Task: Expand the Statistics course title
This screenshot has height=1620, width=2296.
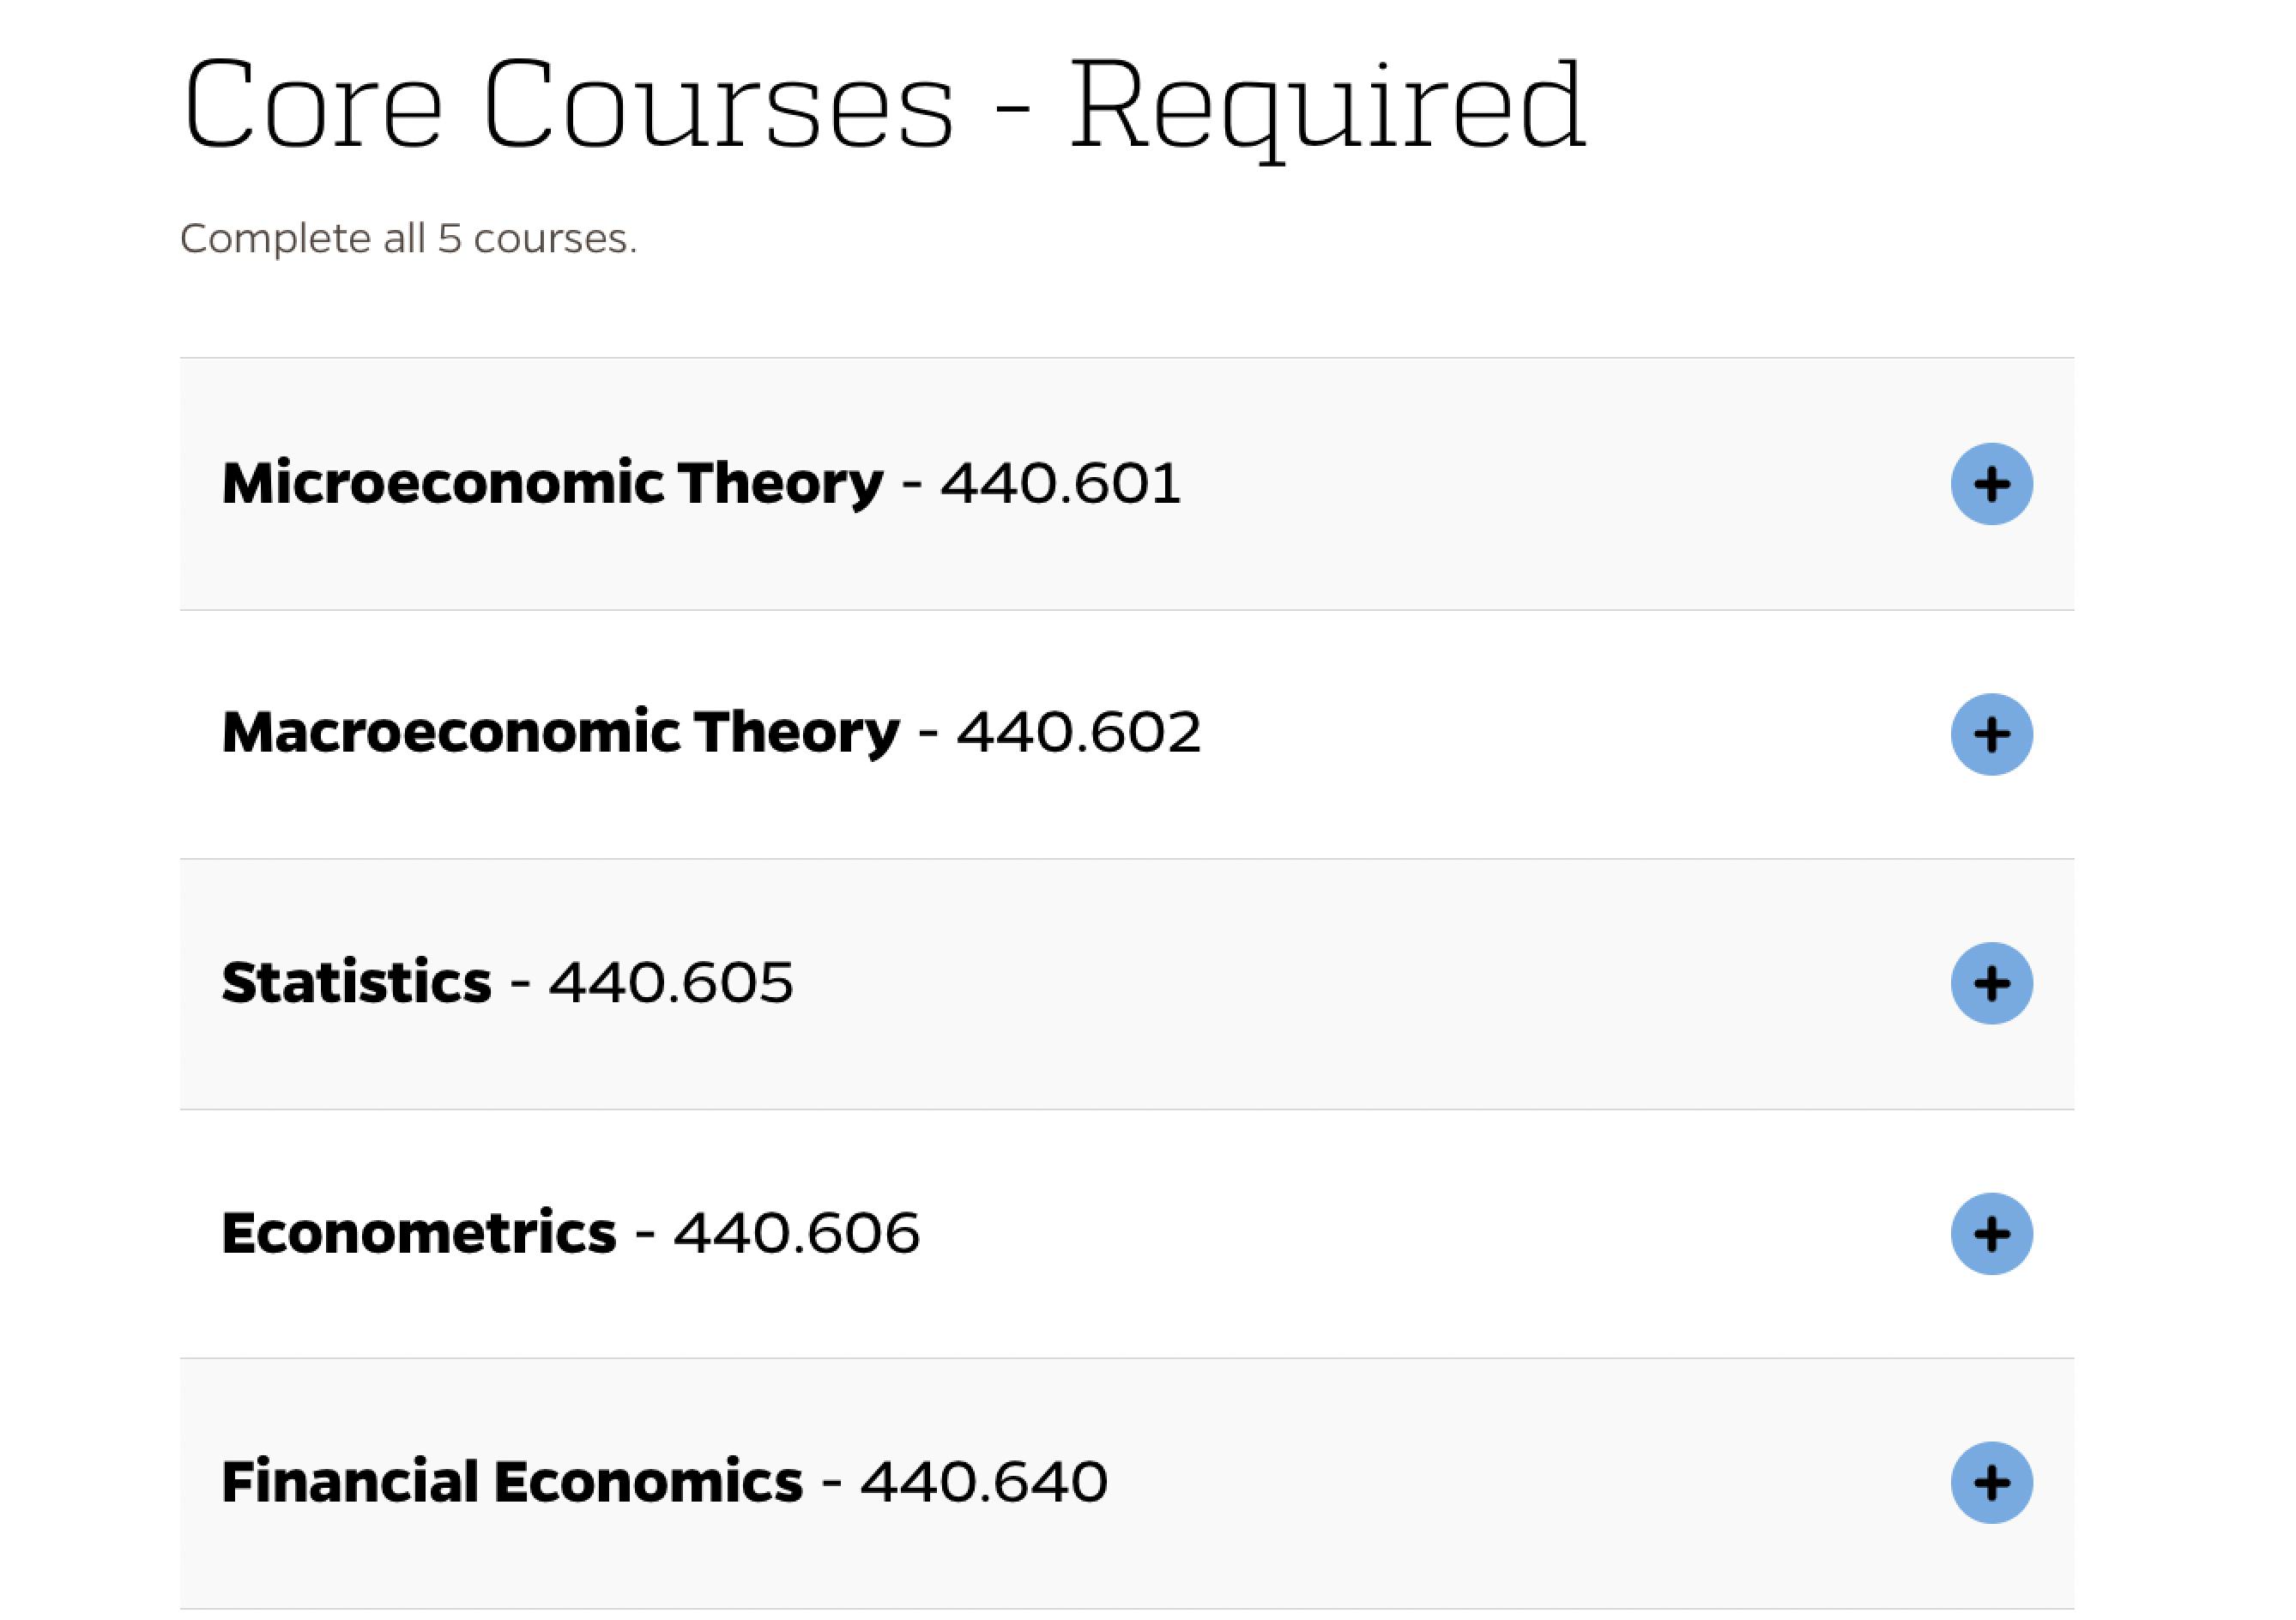Action: pos(356,982)
